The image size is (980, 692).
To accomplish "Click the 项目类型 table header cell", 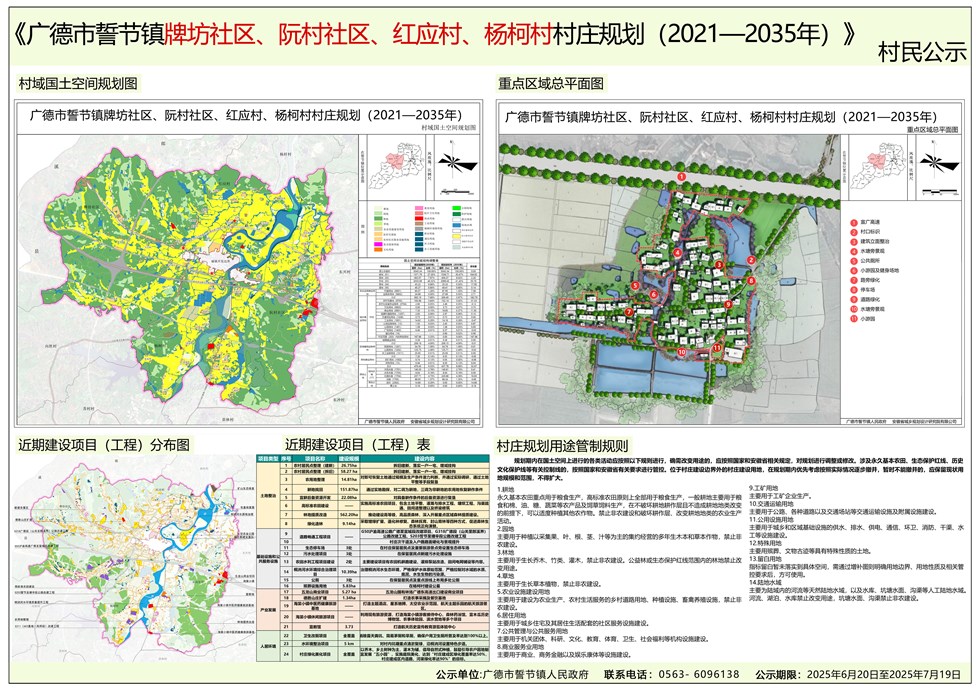I will click(267, 458).
